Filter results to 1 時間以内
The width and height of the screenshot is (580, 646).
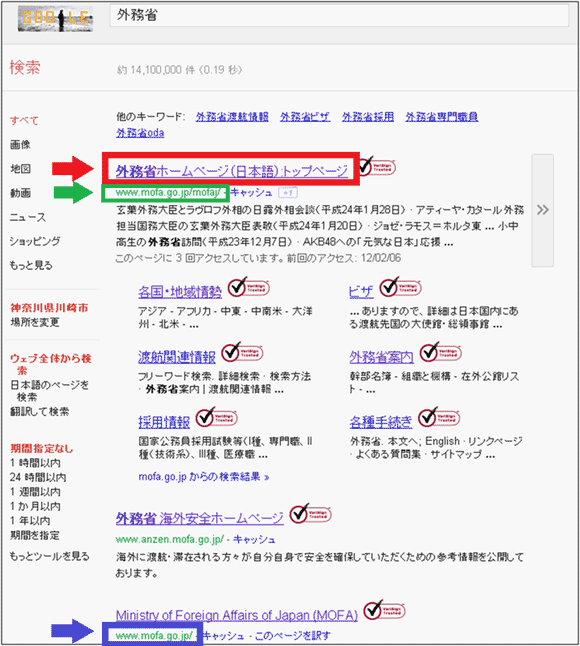(x=35, y=463)
